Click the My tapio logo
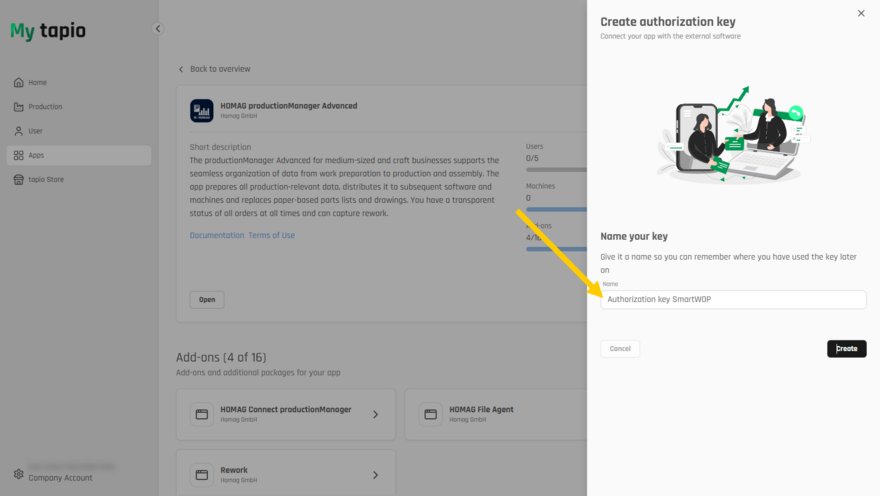This screenshot has width=880, height=496. tap(48, 30)
